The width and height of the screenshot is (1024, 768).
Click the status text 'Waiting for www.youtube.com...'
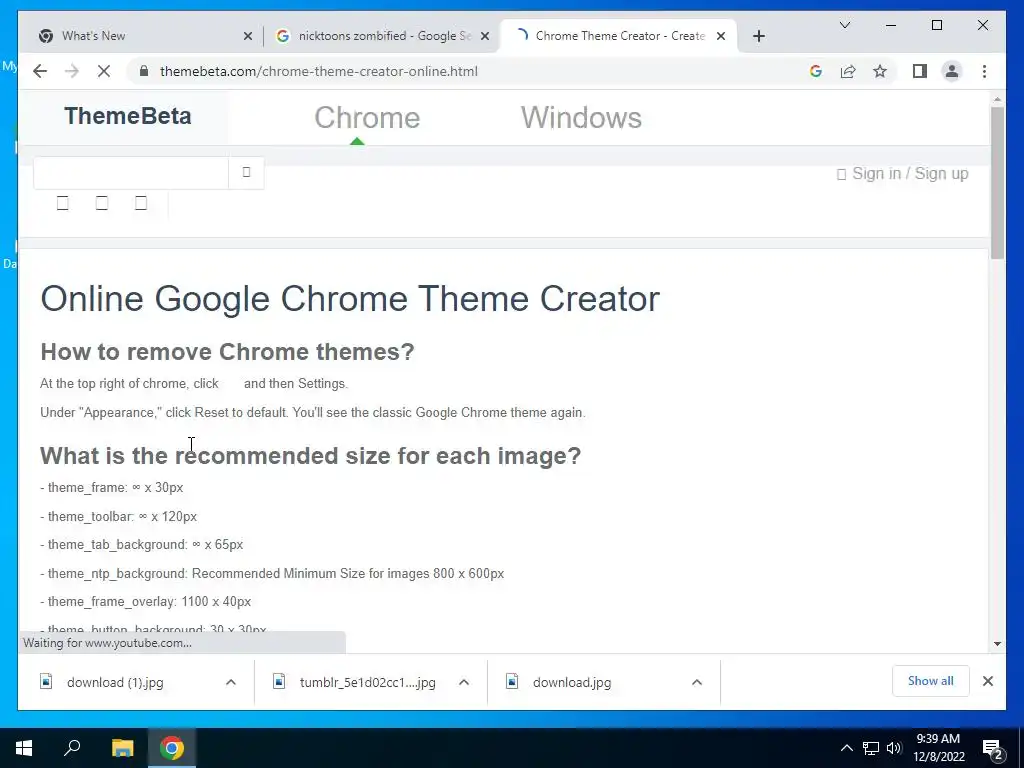point(107,643)
